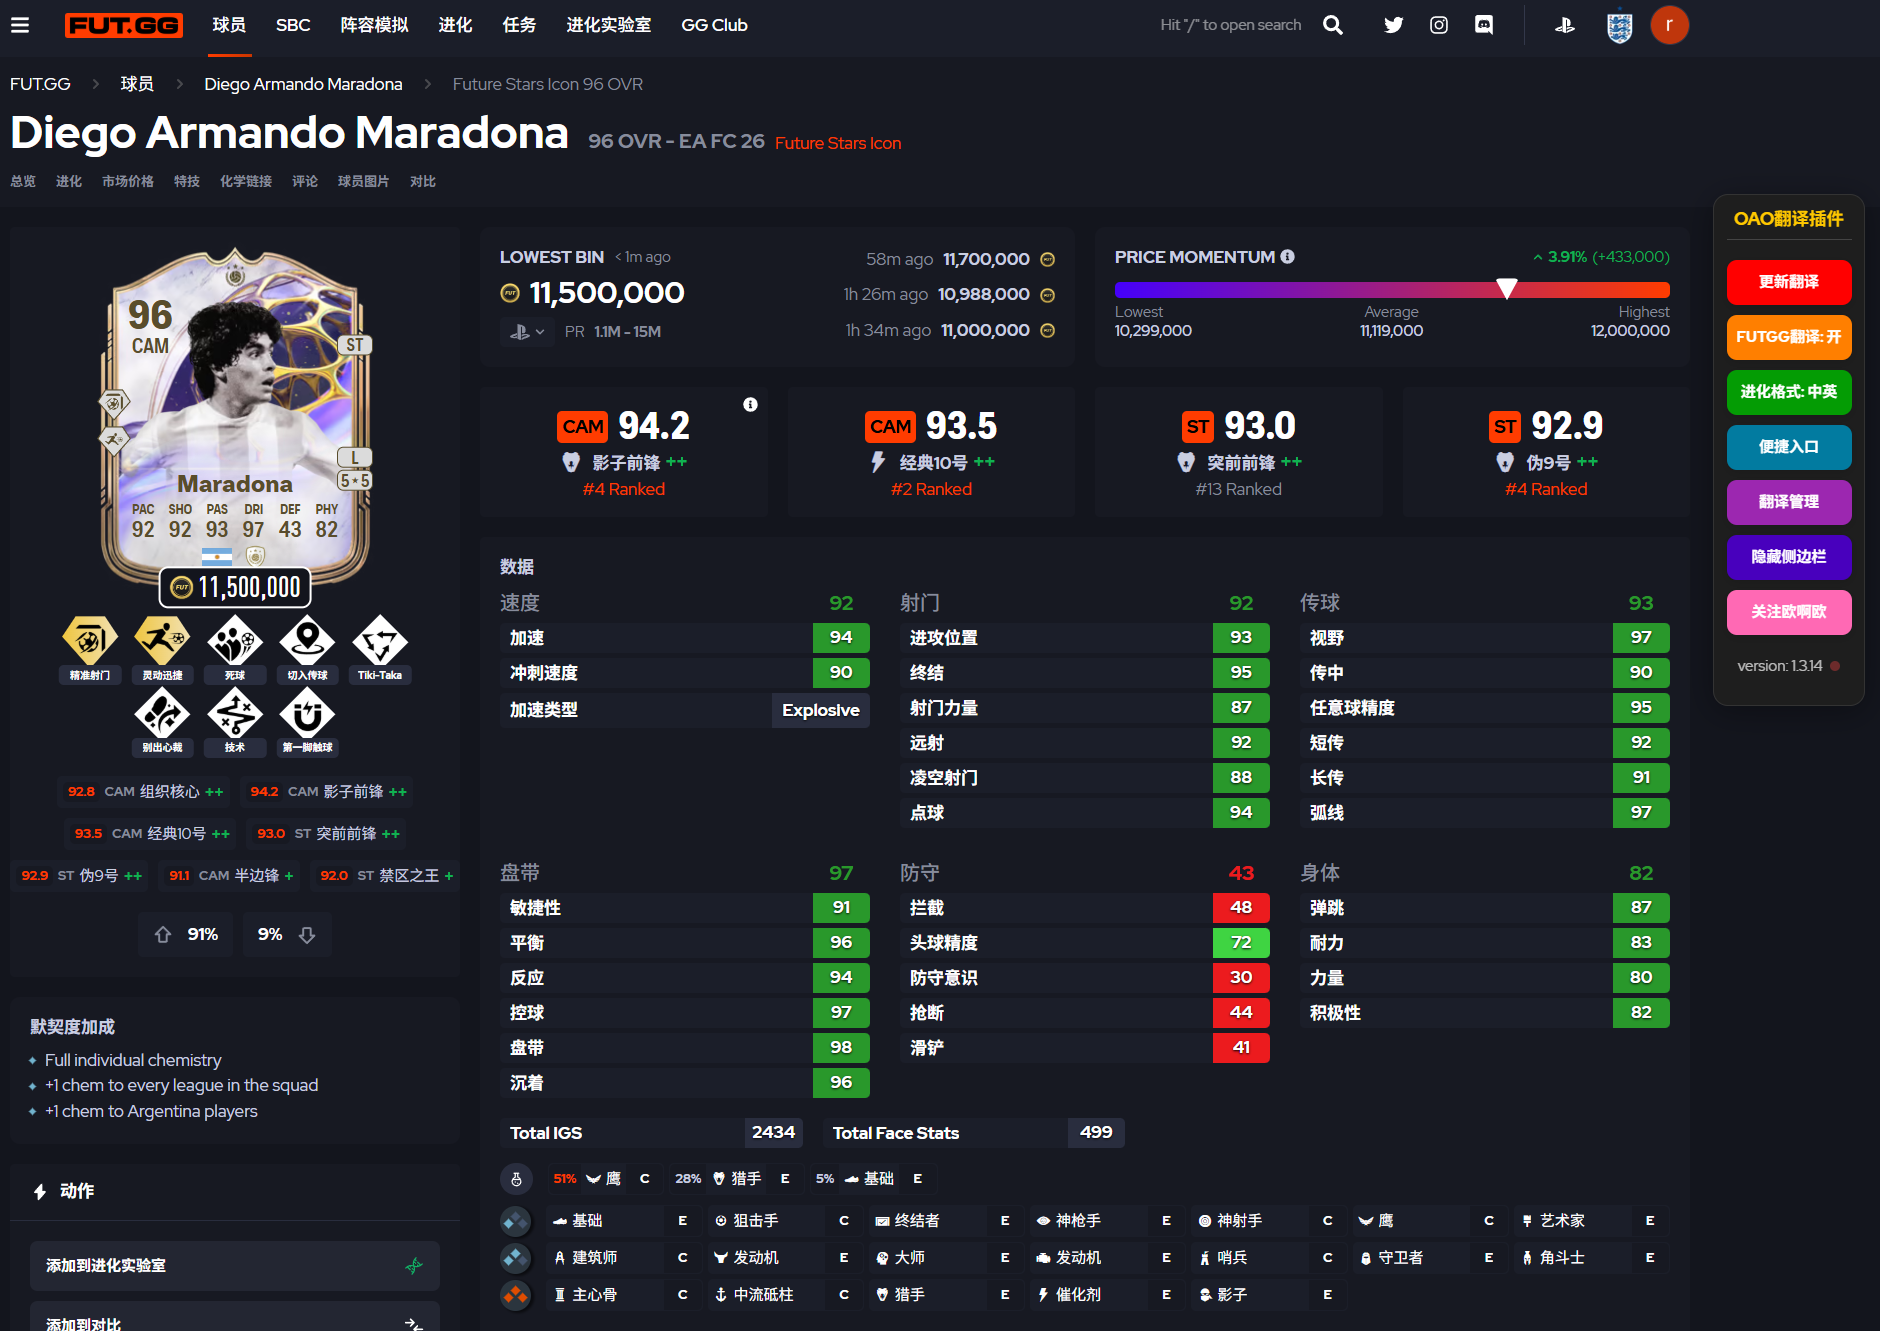Click the England club badge icon
1880x1331 pixels.
pyautogui.click(x=1619, y=26)
